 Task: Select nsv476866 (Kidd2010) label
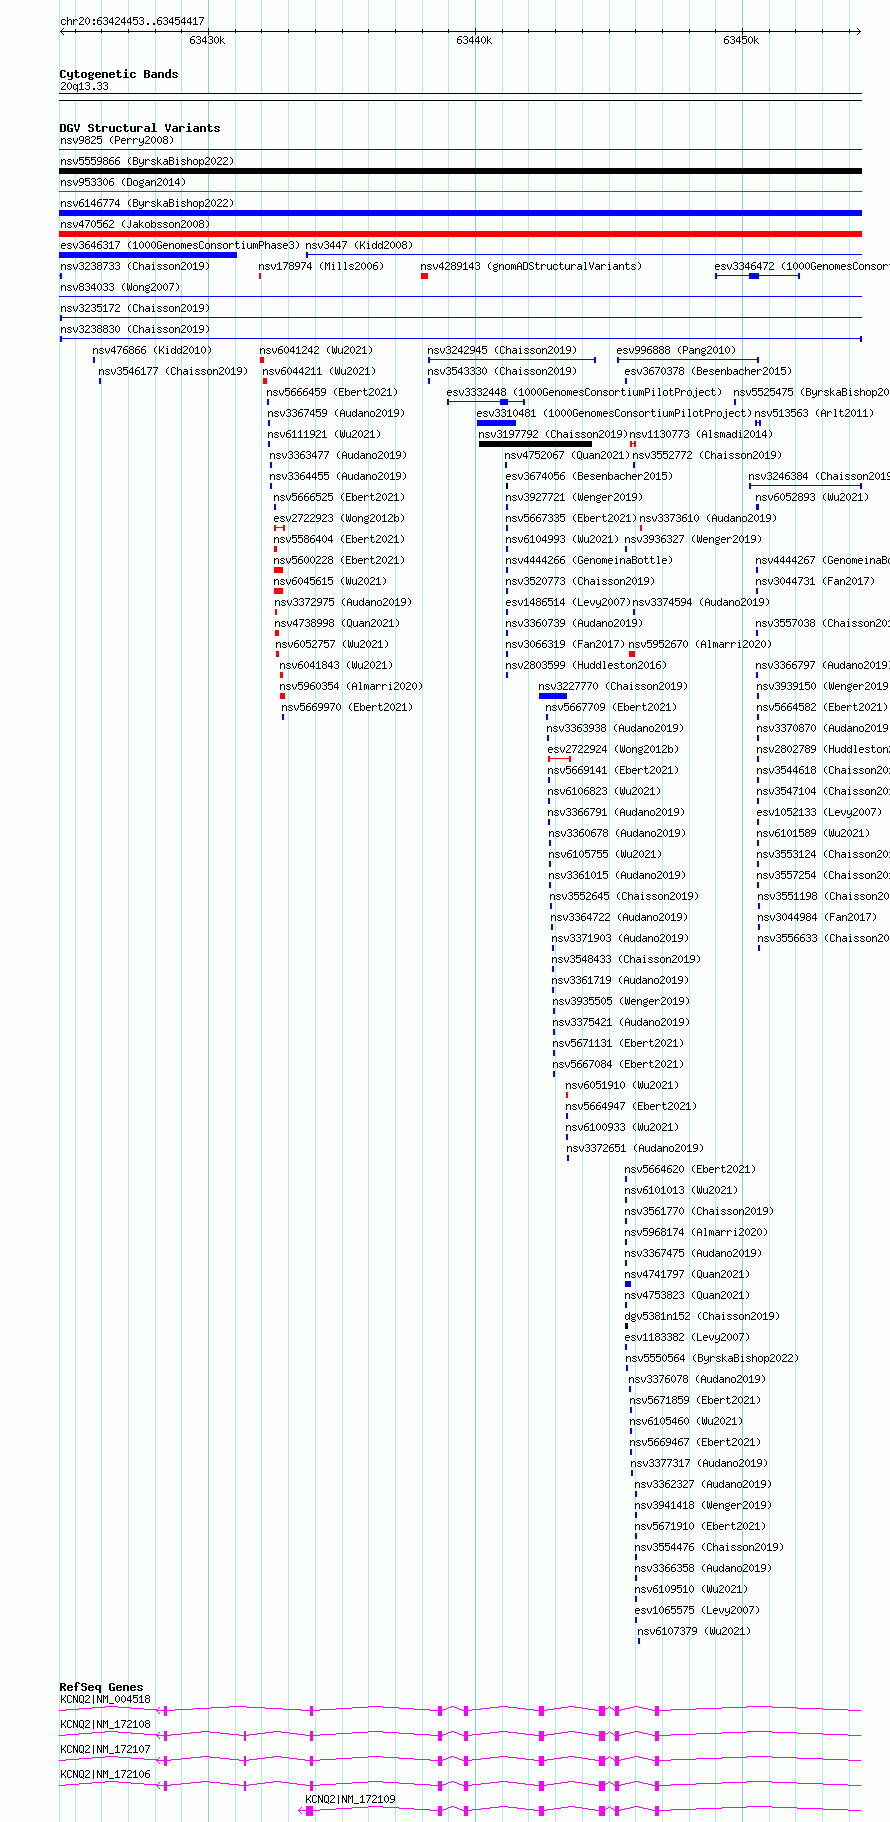152,350
